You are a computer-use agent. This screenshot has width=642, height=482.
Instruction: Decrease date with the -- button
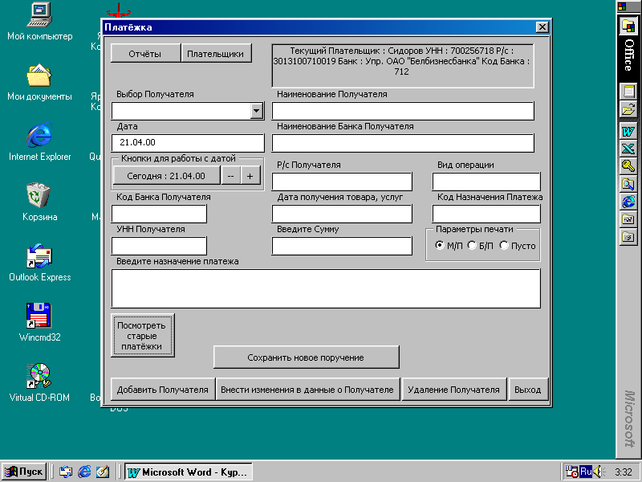point(231,176)
